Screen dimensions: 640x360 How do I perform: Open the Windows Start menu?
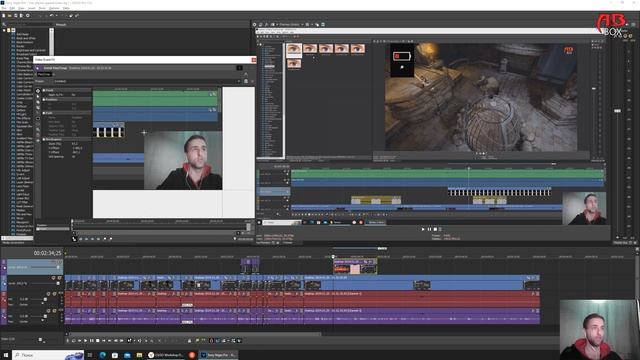click(6, 355)
